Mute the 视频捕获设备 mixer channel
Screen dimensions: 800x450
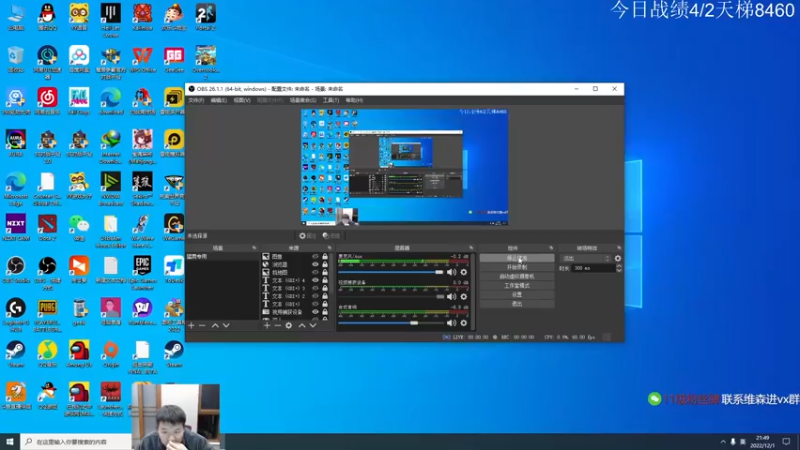tap(452, 296)
